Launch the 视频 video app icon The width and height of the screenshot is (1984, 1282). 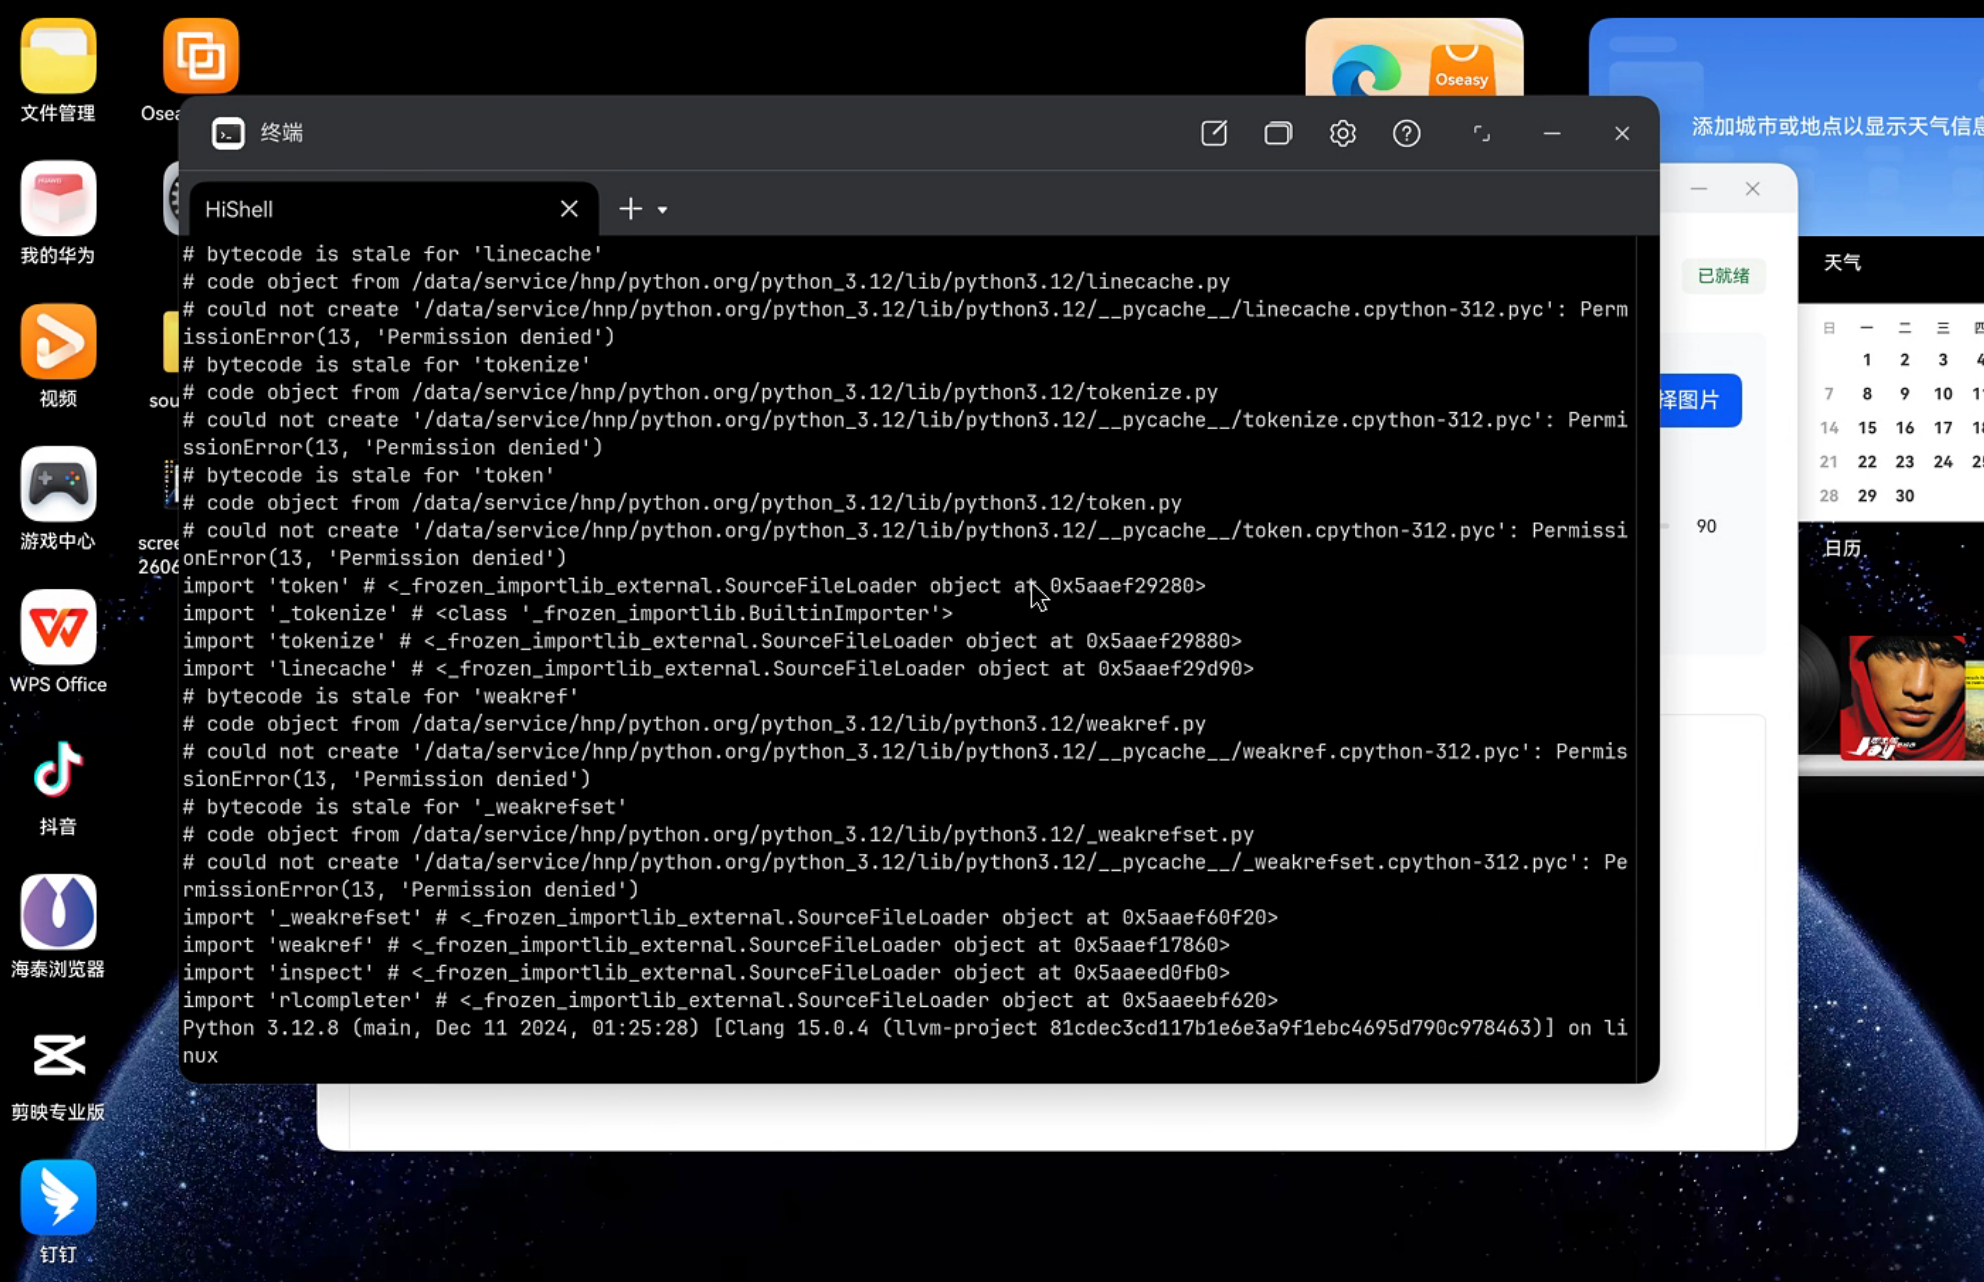point(58,342)
